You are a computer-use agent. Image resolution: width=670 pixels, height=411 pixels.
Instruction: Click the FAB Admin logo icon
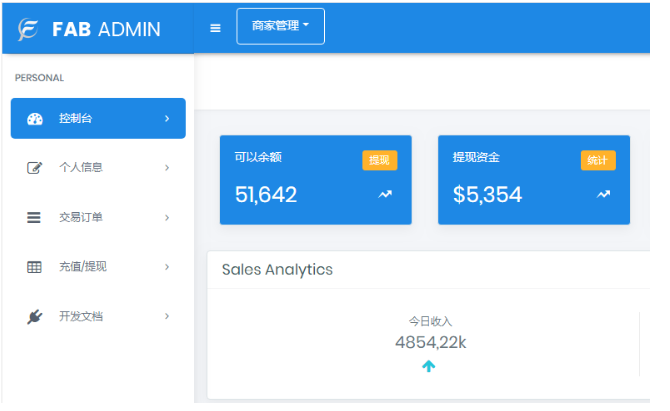(29, 28)
